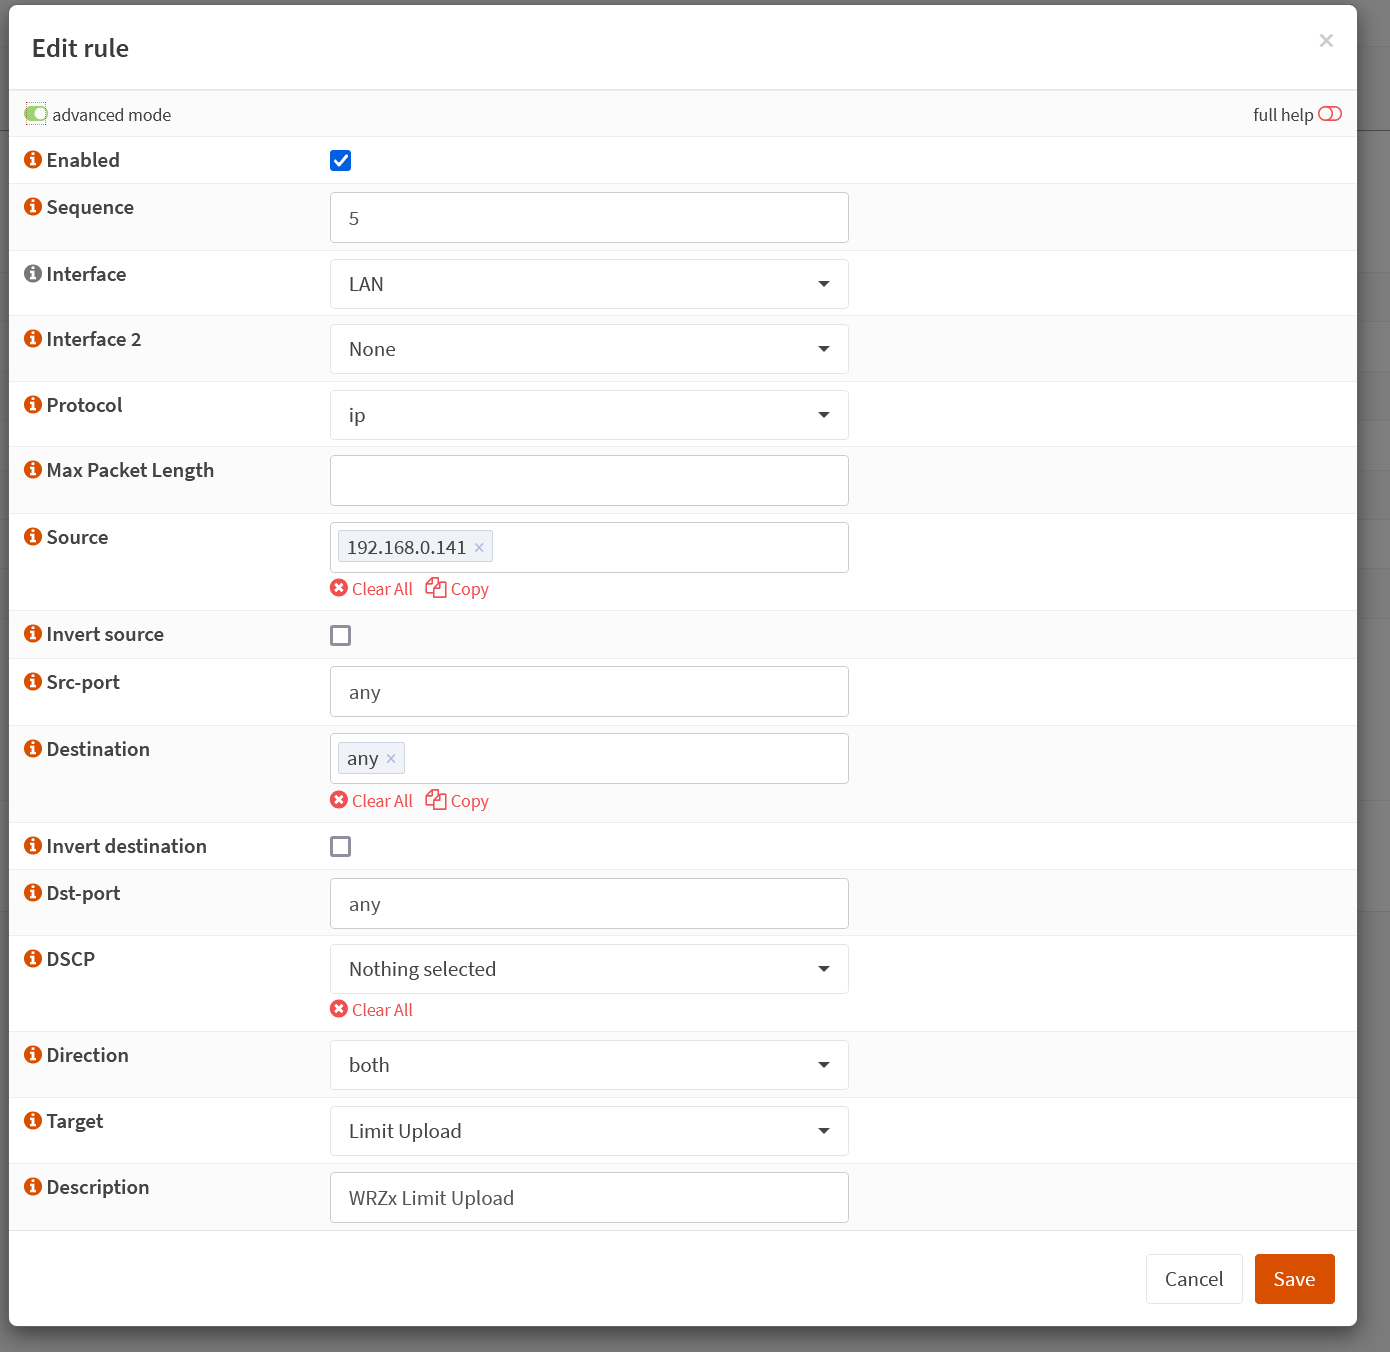Click Clear All under Source
Image resolution: width=1390 pixels, height=1352 pixels.
pyautogui.click(x=371, y=589)
